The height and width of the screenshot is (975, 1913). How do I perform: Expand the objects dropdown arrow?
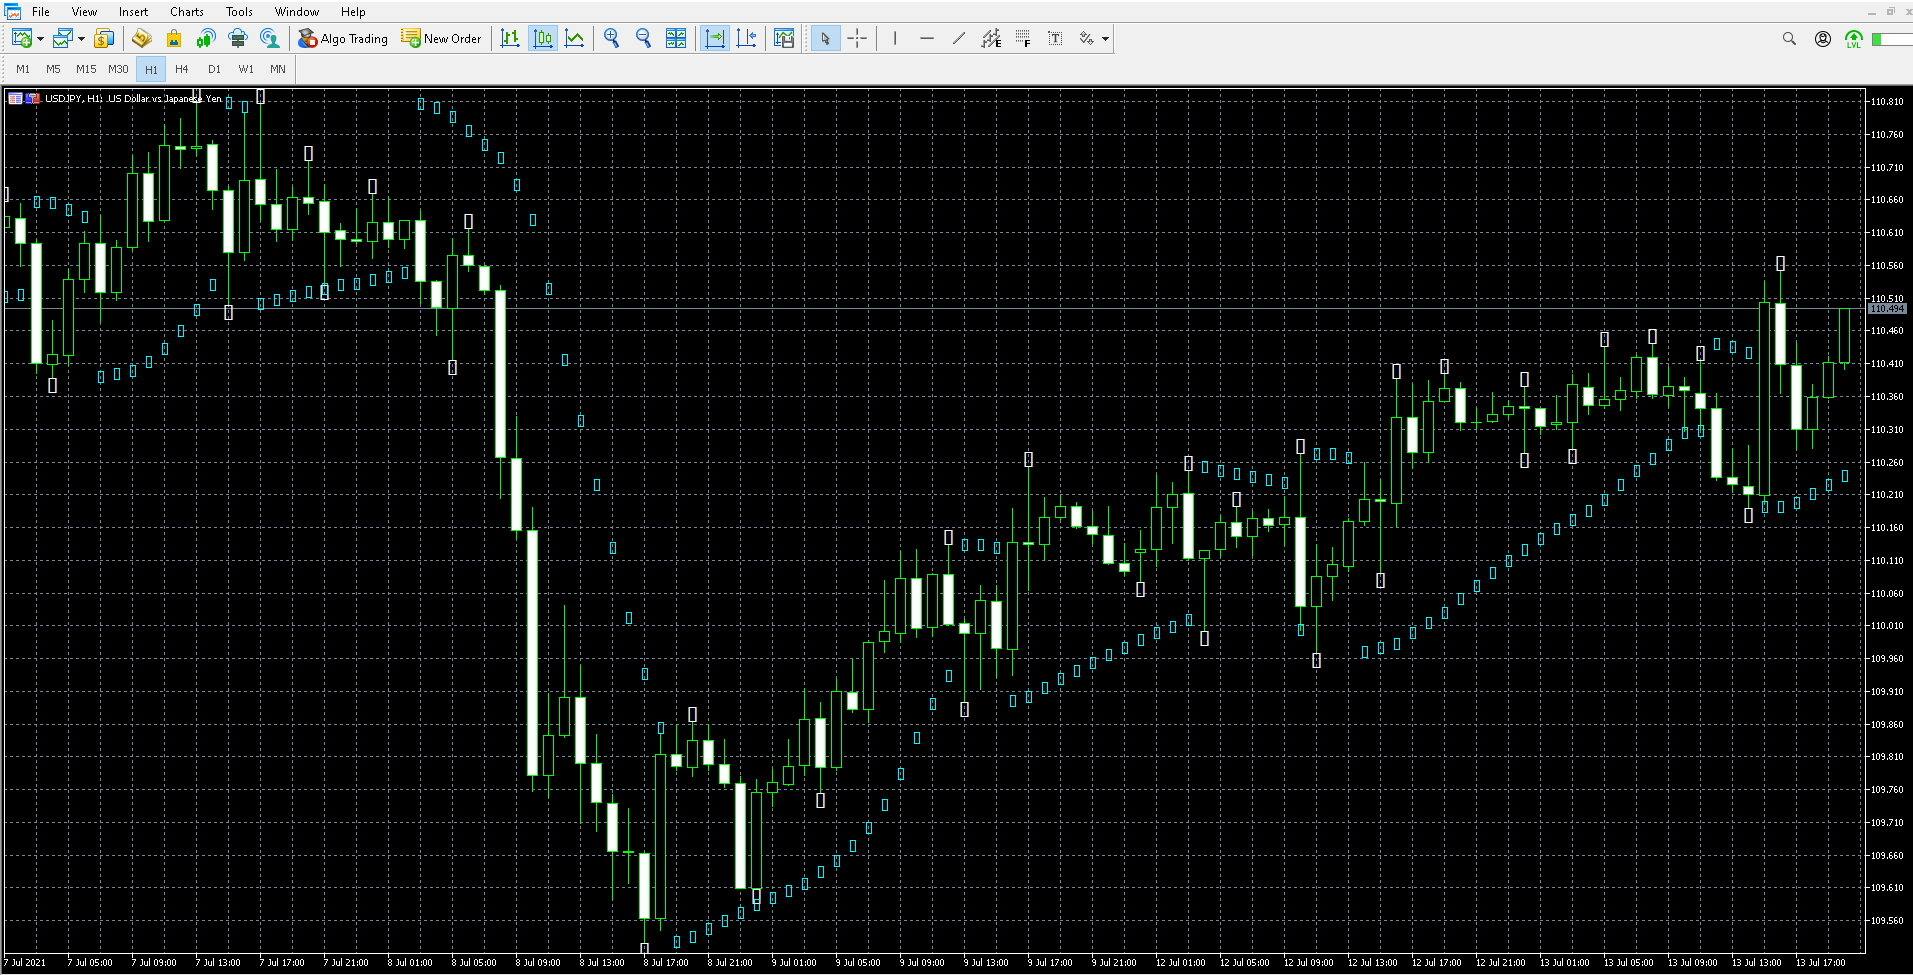coord(1105,39)
